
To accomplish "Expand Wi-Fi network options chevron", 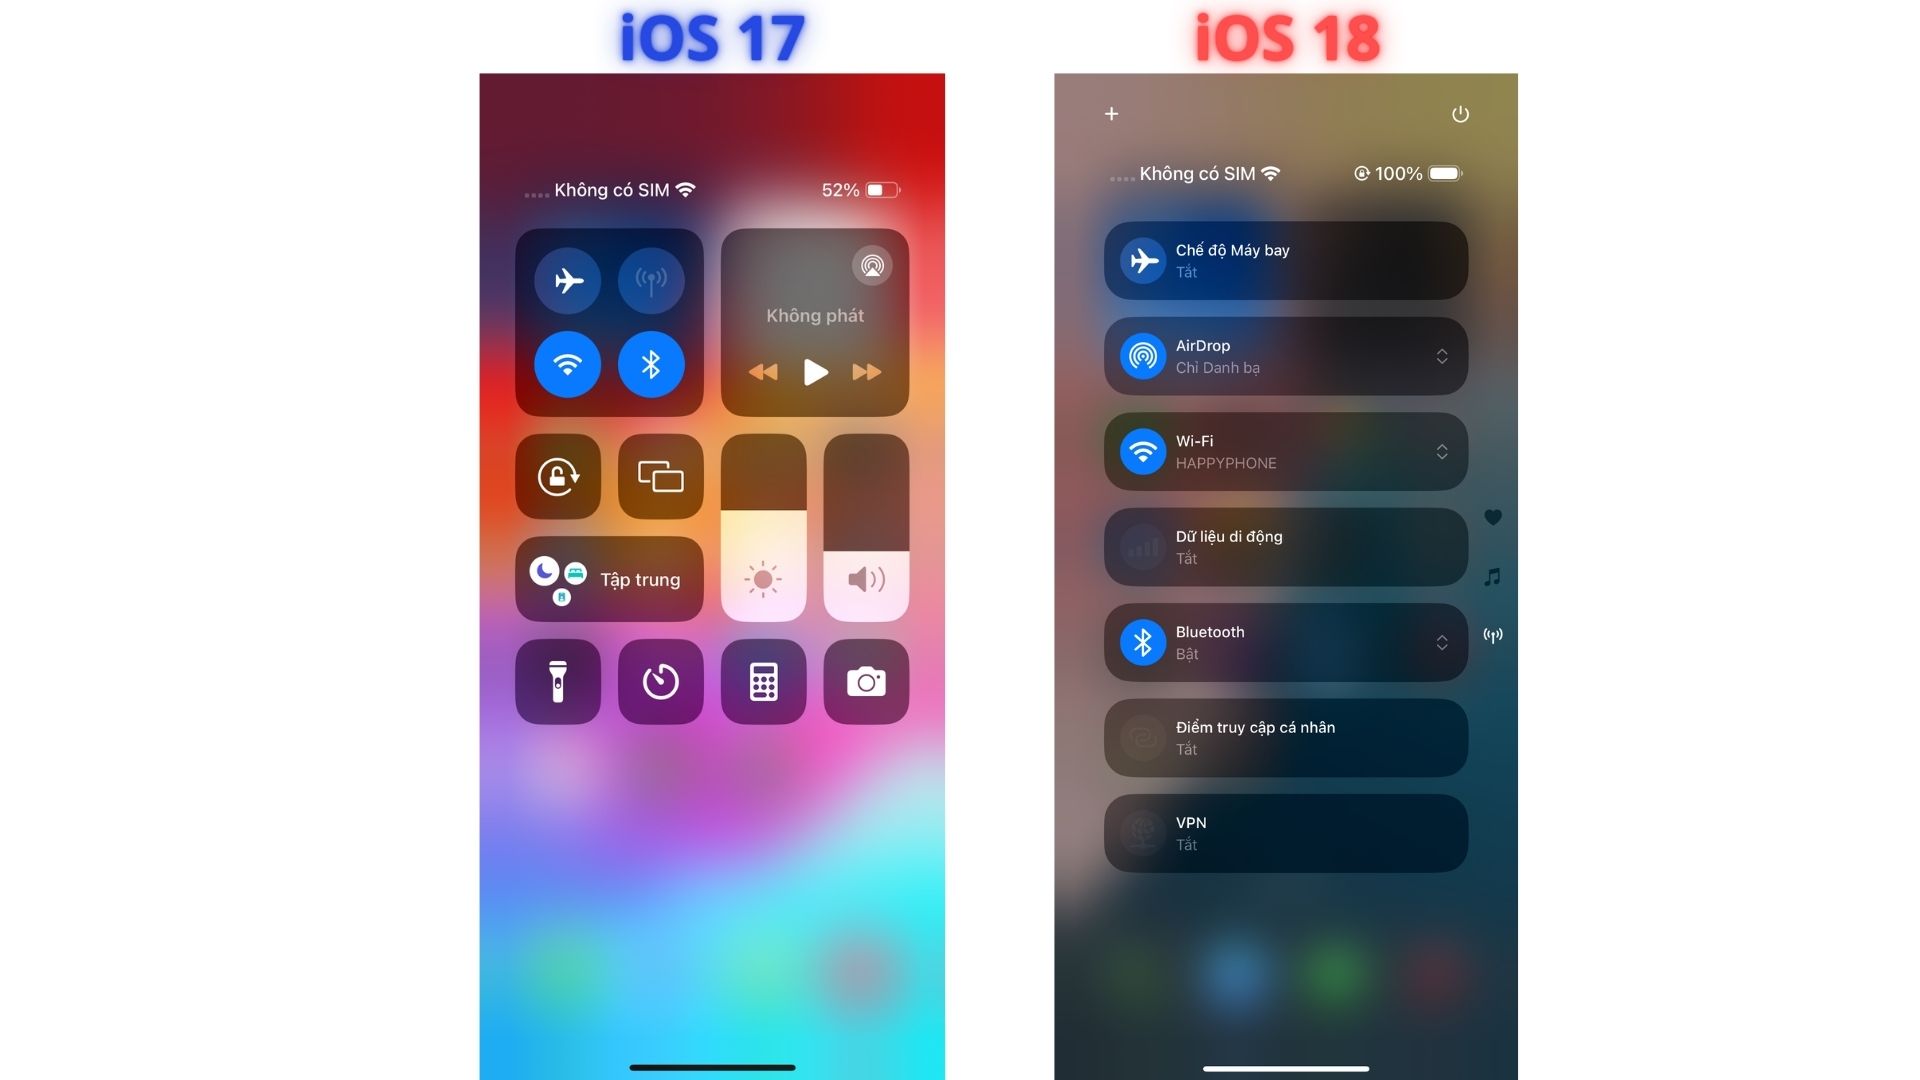I will pos(1441,450).
